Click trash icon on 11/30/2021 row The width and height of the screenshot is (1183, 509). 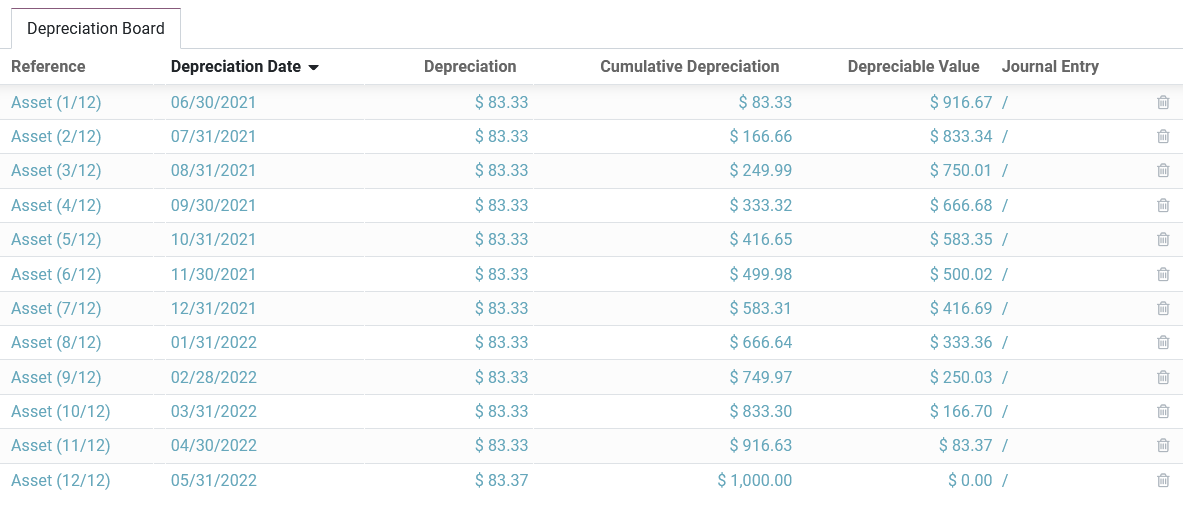point(1163,274)
